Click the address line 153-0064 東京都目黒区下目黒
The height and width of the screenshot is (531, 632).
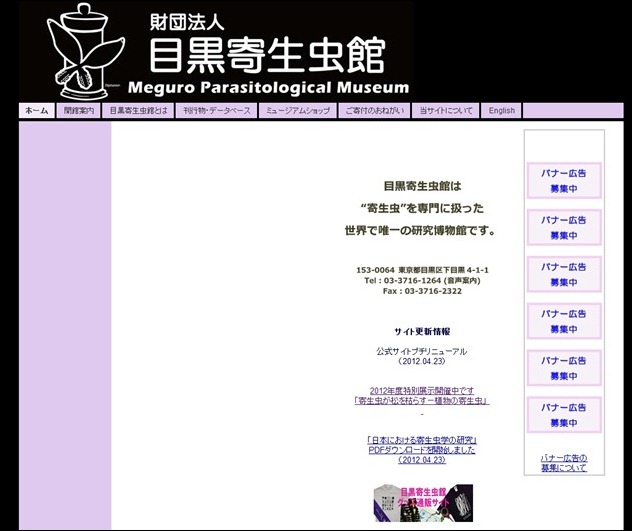422,270
